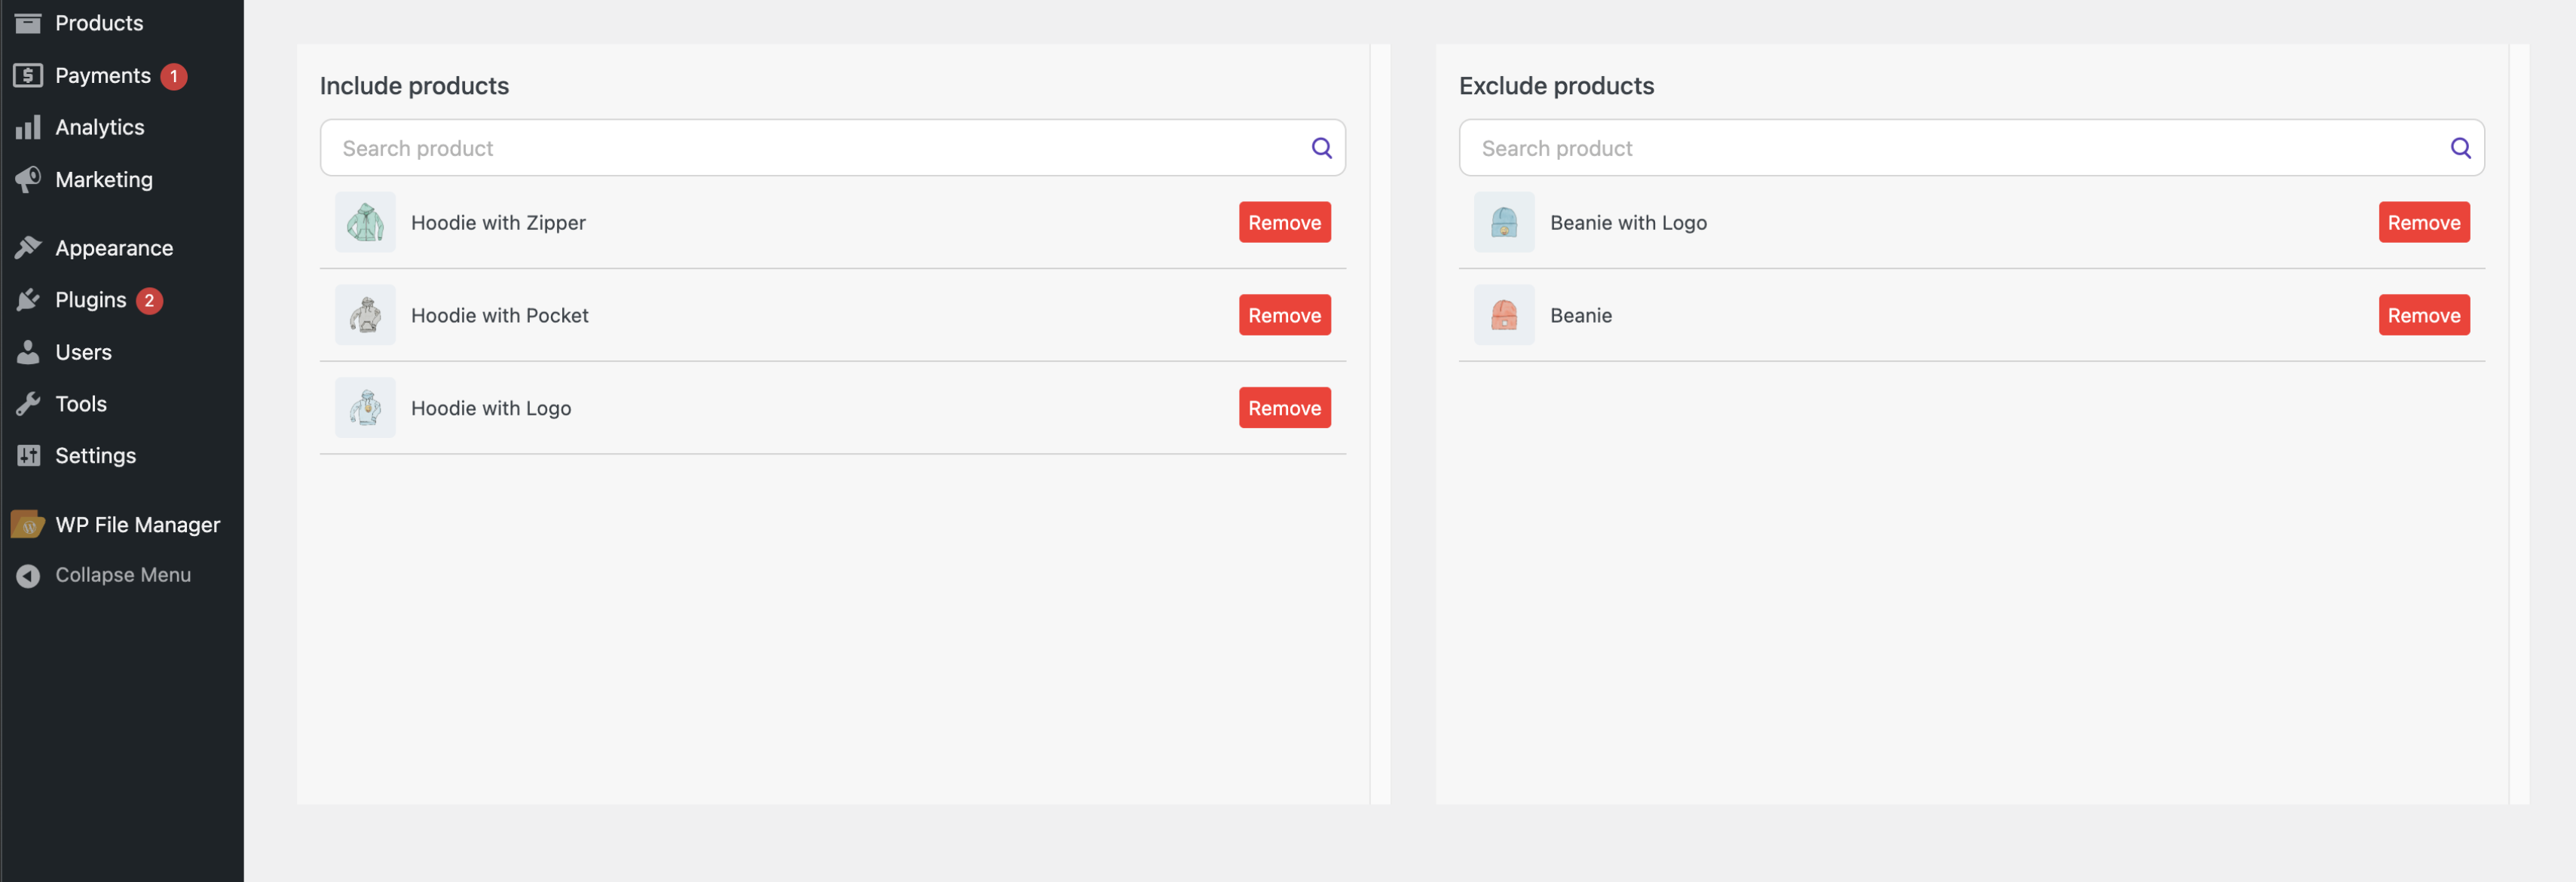Focus the Include products search field
The image size is (2576, 882).
point(832,148)
